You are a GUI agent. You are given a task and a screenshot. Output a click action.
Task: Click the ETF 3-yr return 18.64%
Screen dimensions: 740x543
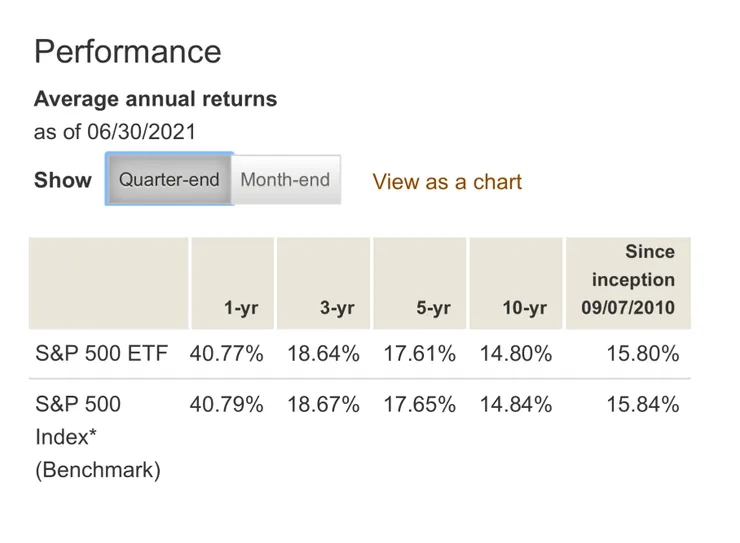323,353
